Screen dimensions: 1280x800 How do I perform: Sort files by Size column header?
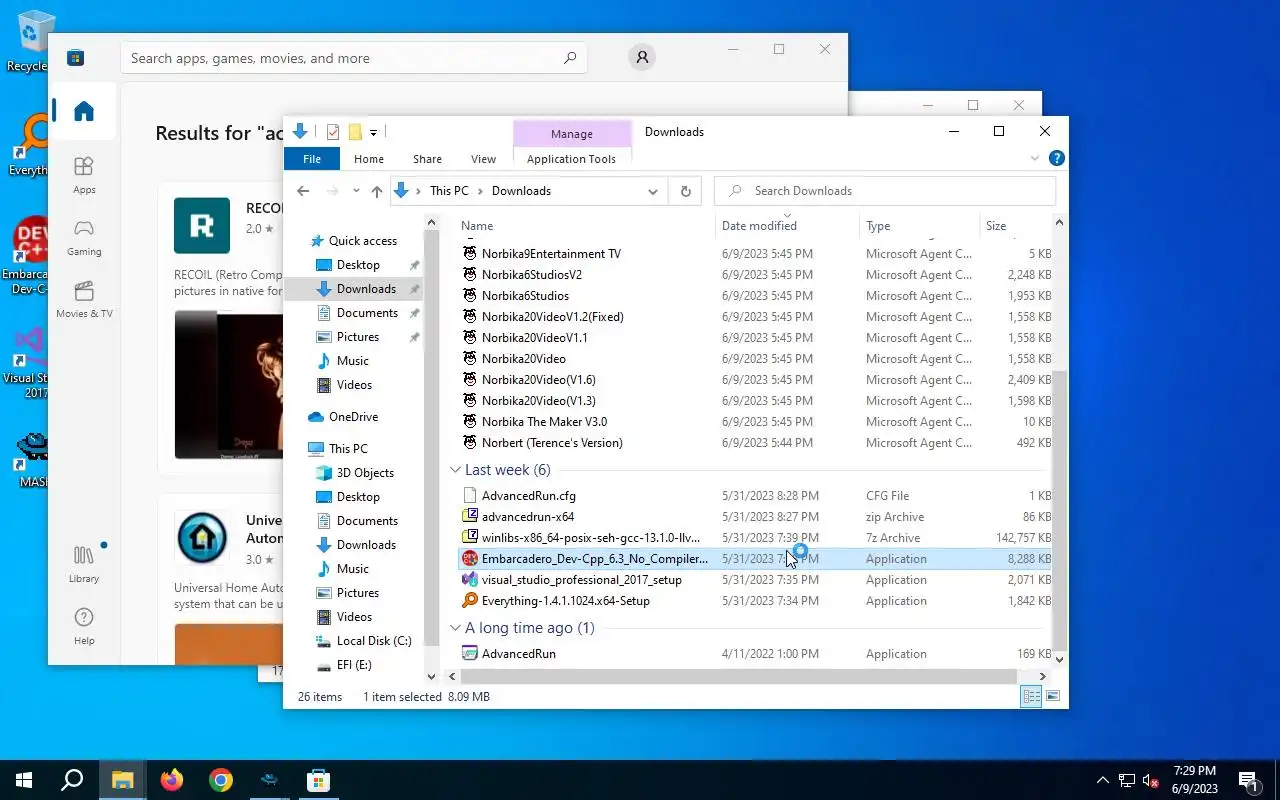[1015, 226]
